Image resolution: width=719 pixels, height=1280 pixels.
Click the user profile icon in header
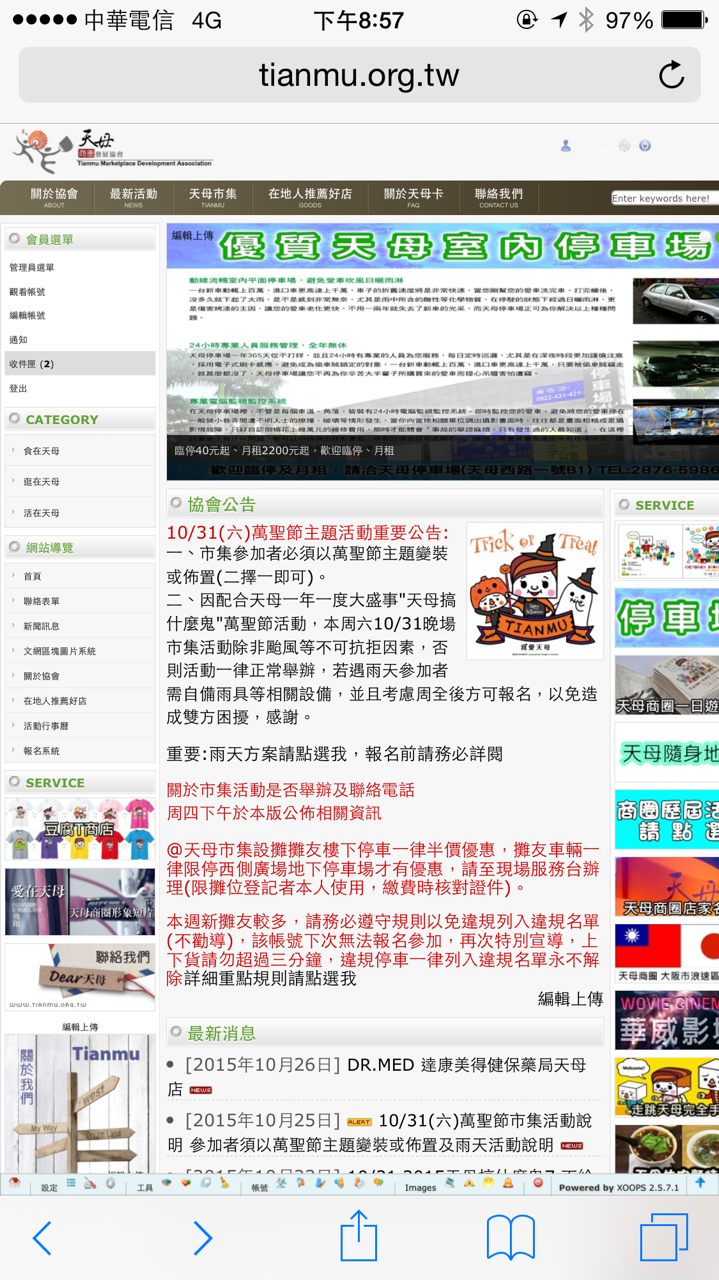tap(566, 146)
